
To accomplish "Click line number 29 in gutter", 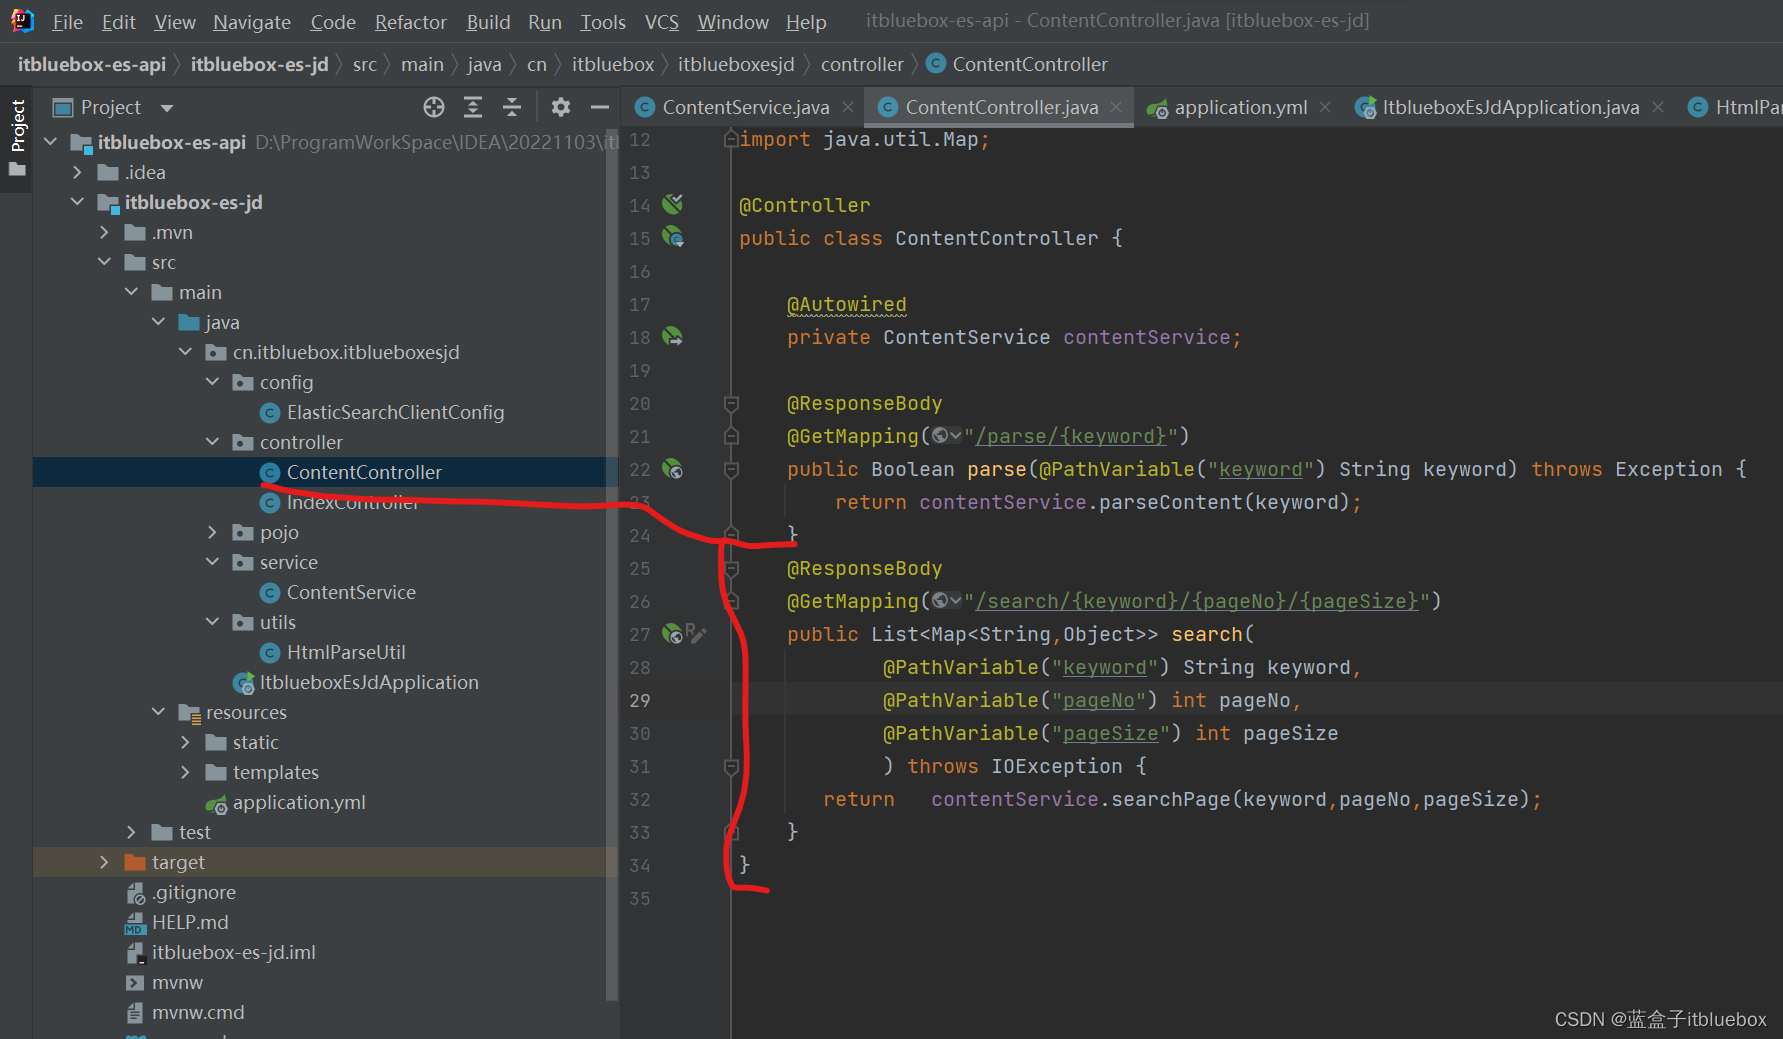I will (640, 700).
